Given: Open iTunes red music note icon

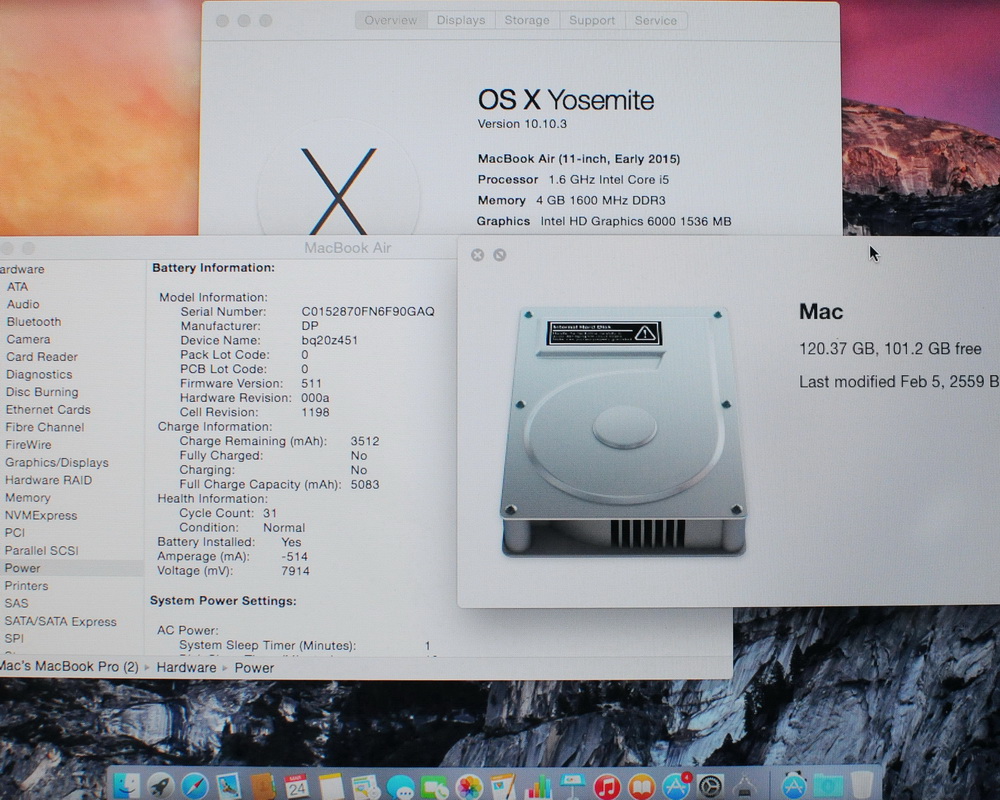Looking at the screenshot, I should click(x=607, y=787).
